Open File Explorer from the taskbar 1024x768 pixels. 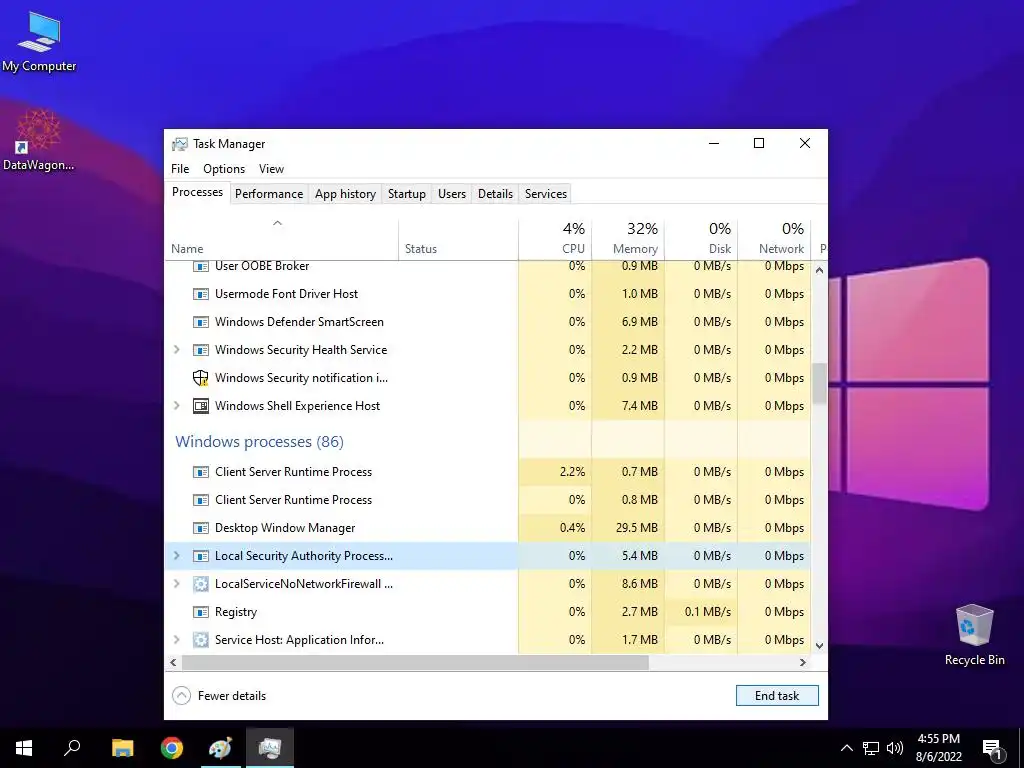[x=122, y=748]
